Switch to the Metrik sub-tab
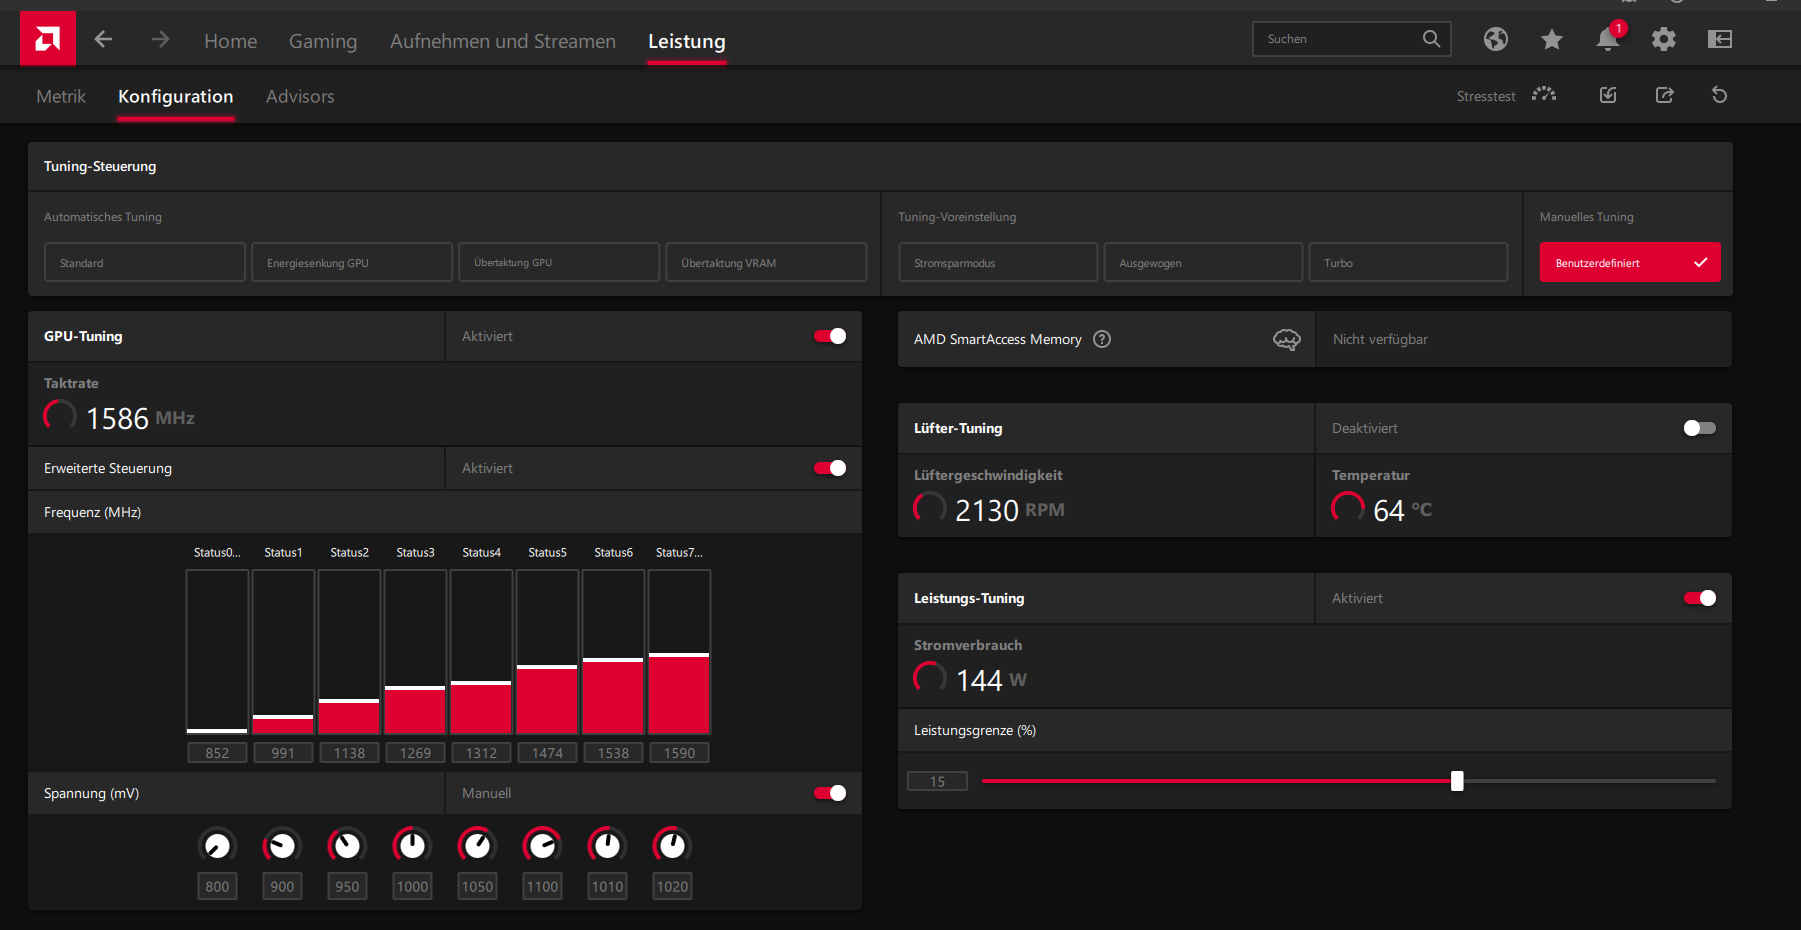 tap(61, 96)
